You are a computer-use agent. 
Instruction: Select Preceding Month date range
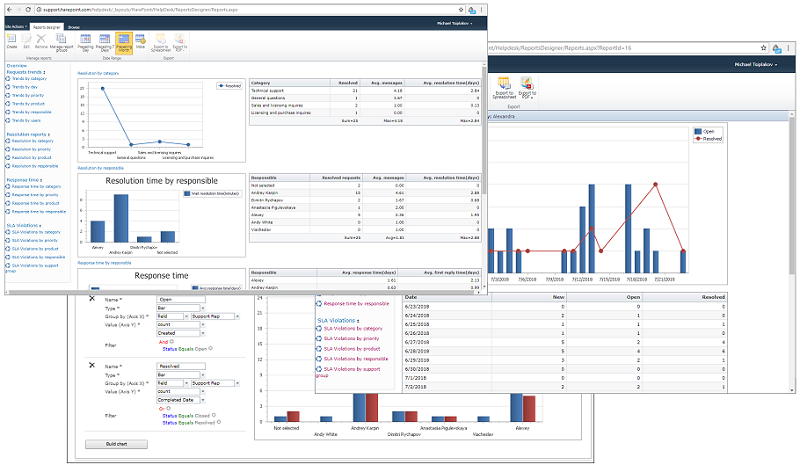(124, 43)
